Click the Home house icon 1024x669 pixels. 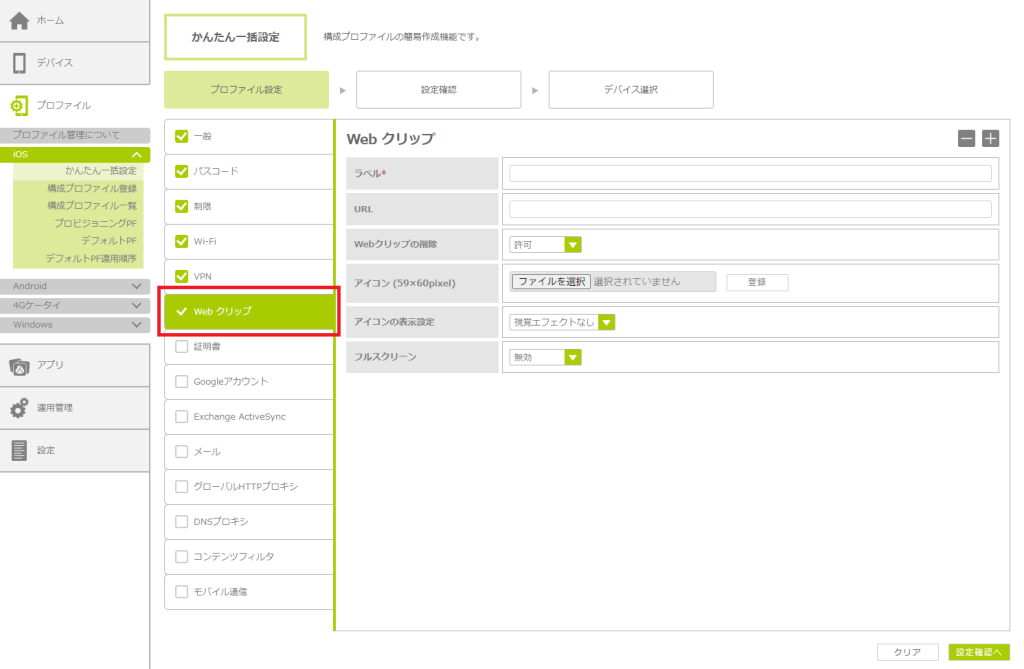coord(20,21)
